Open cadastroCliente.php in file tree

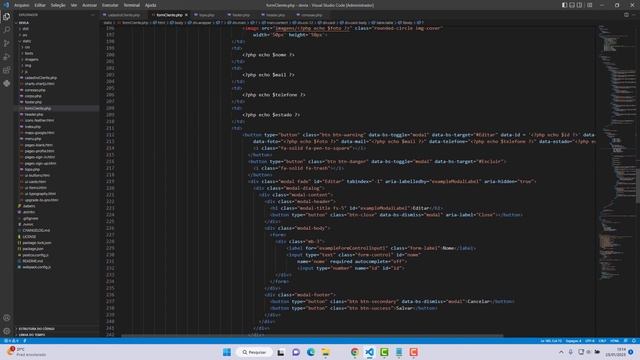click(40, 78)
